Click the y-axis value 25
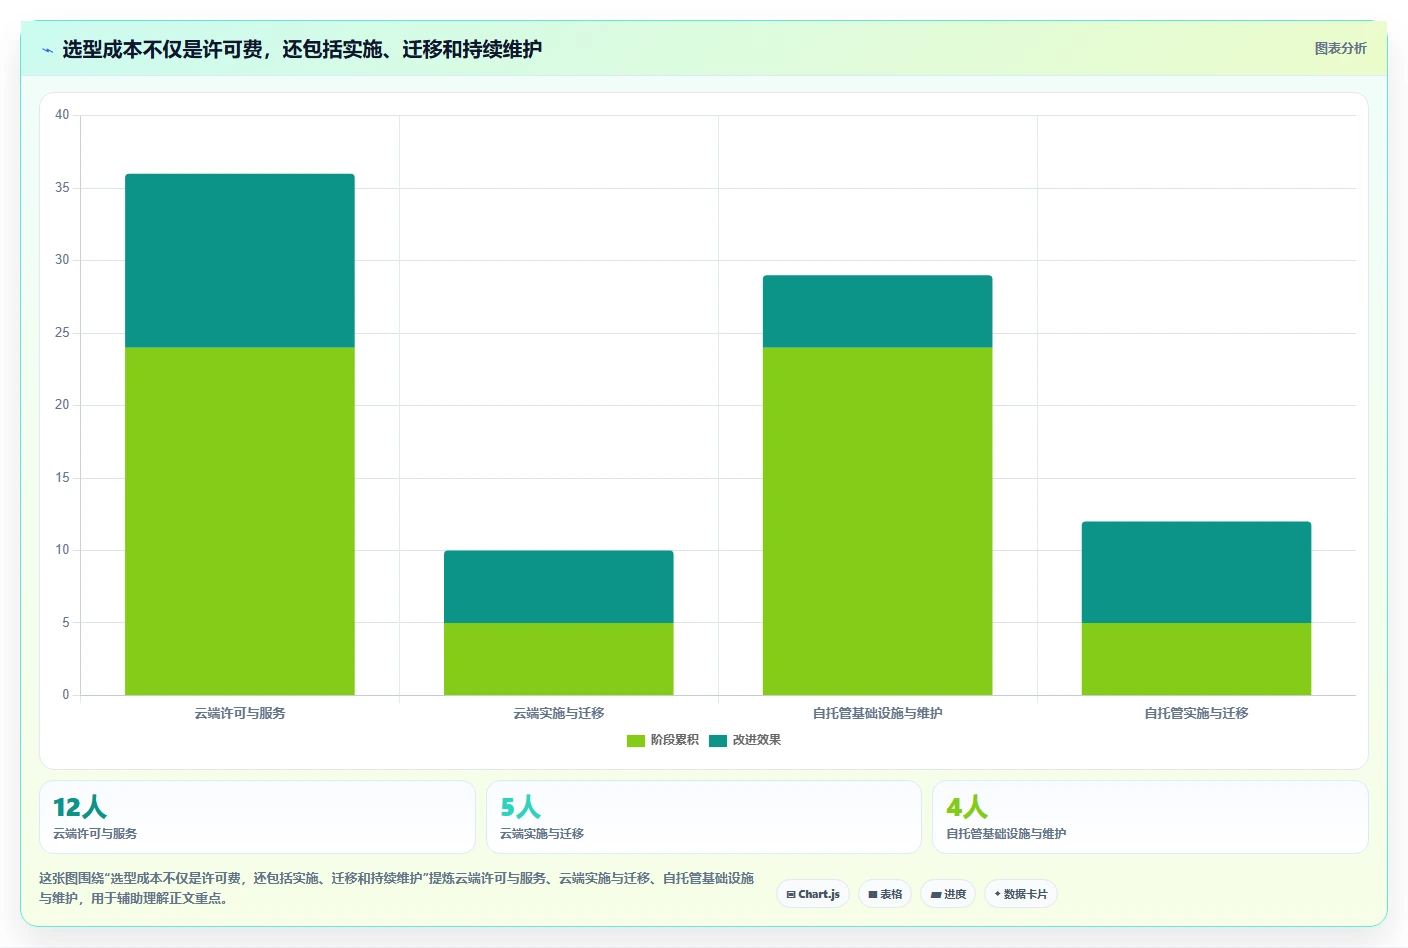This screenshot has height=948, width=1408. [62, 333]
